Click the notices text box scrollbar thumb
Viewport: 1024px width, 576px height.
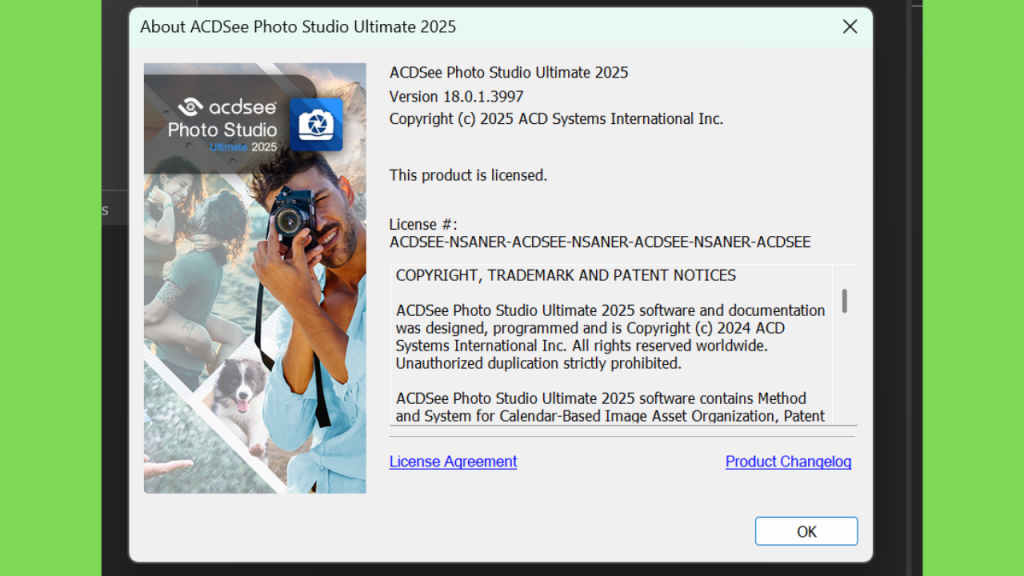tap(844, 301)
